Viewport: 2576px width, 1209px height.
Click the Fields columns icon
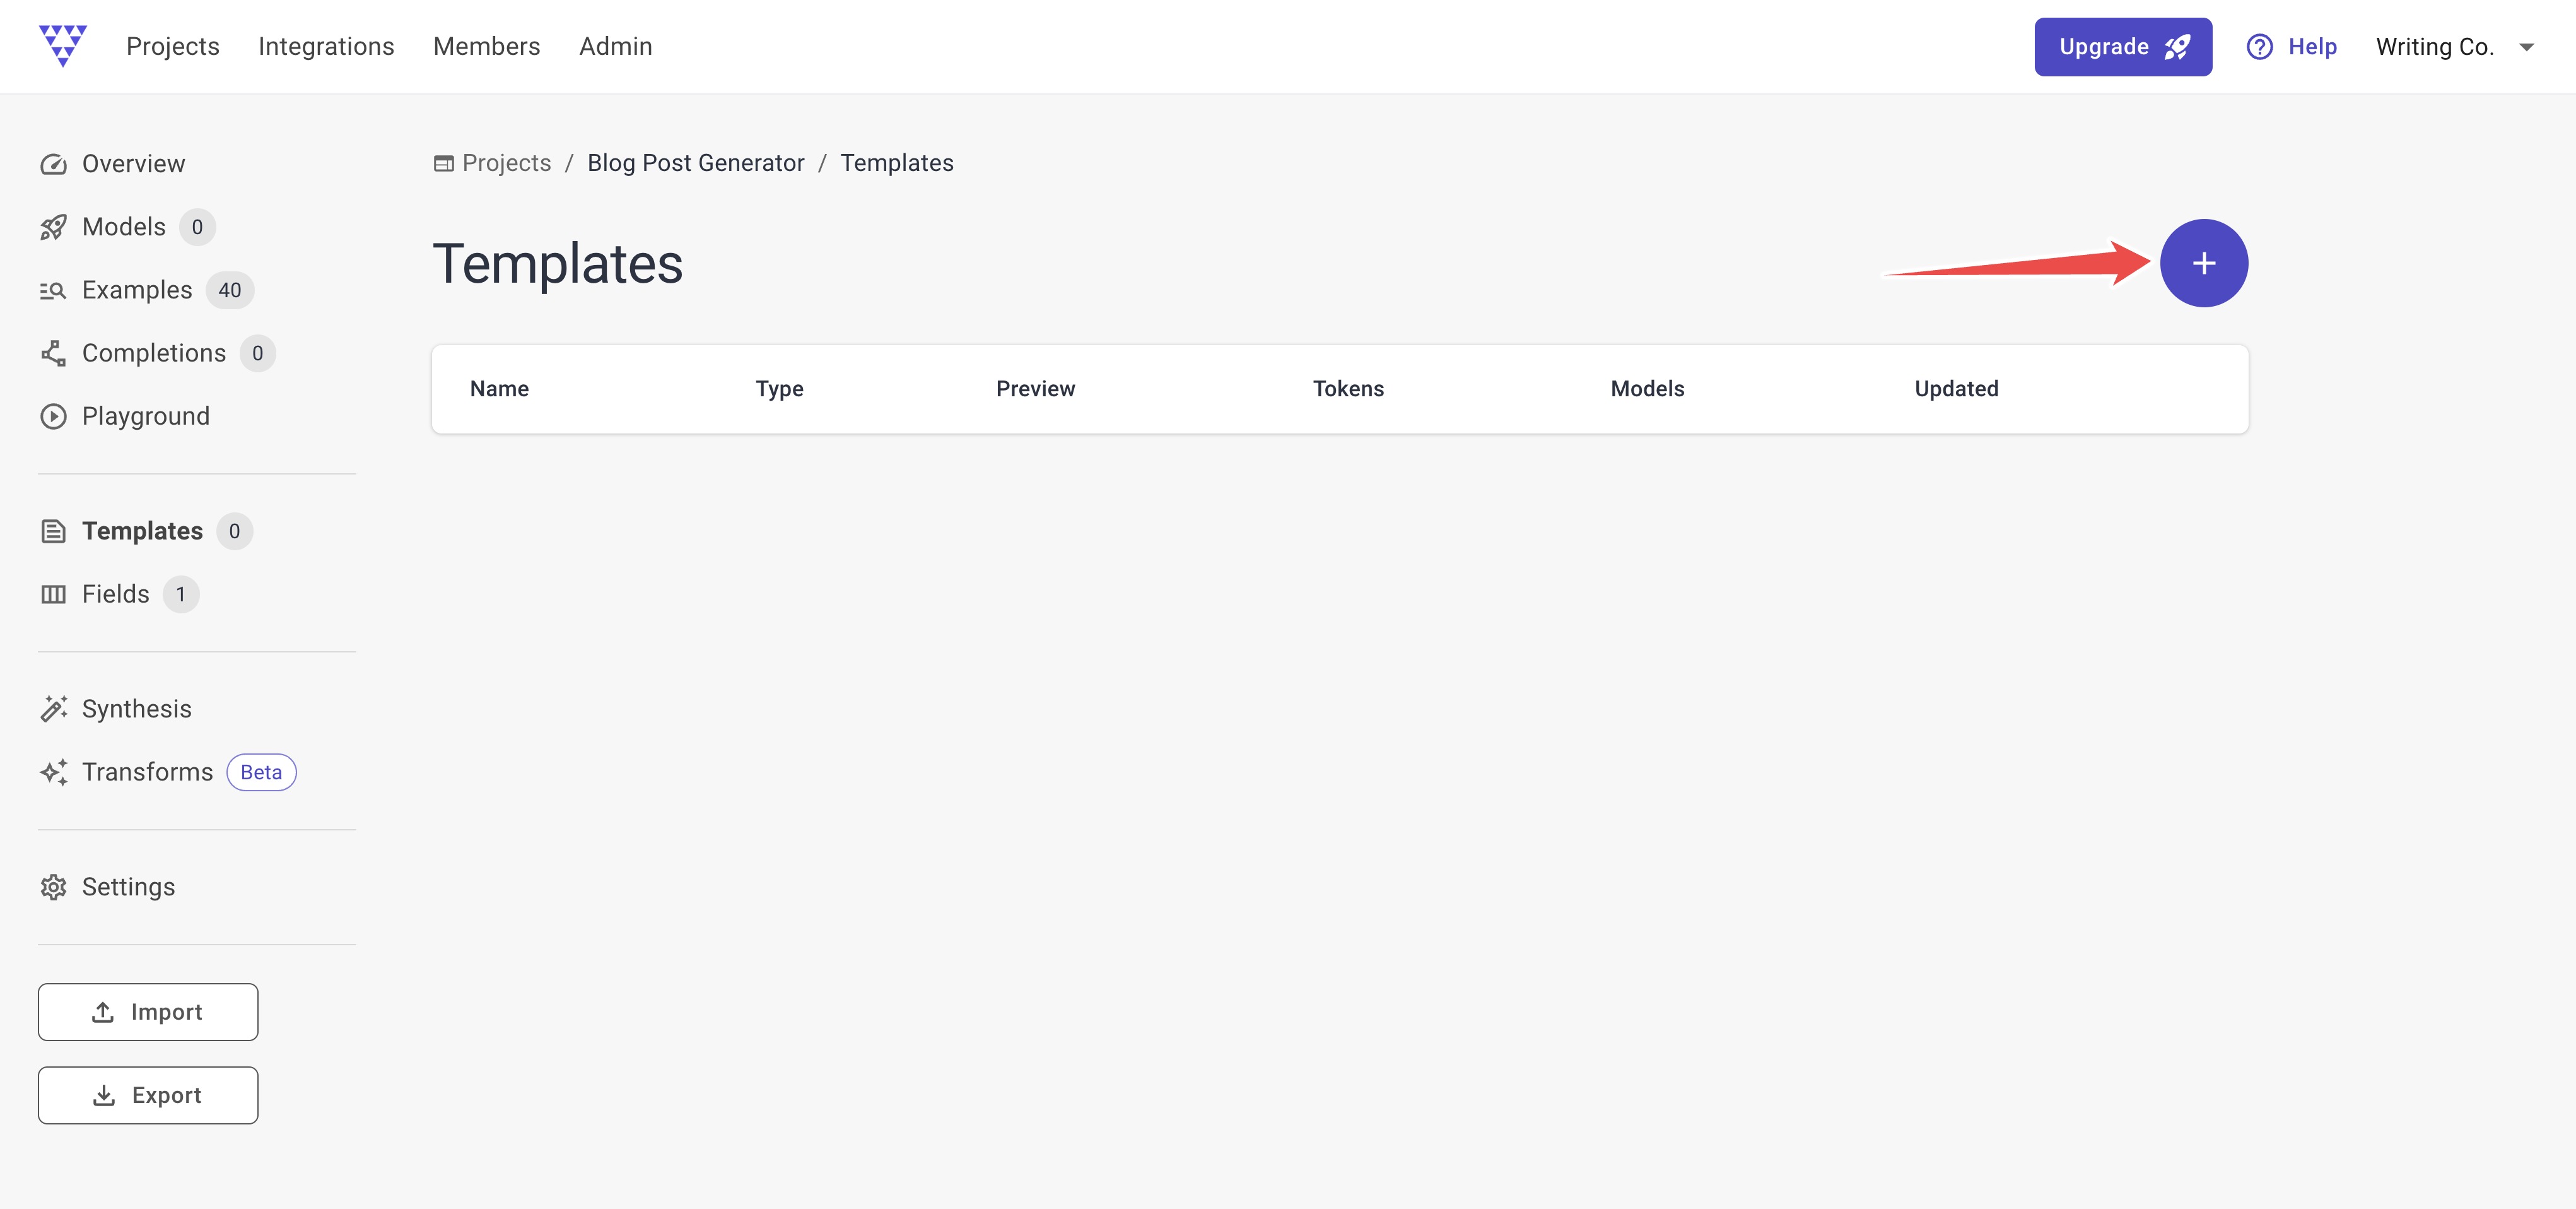[x=53, y=594]
